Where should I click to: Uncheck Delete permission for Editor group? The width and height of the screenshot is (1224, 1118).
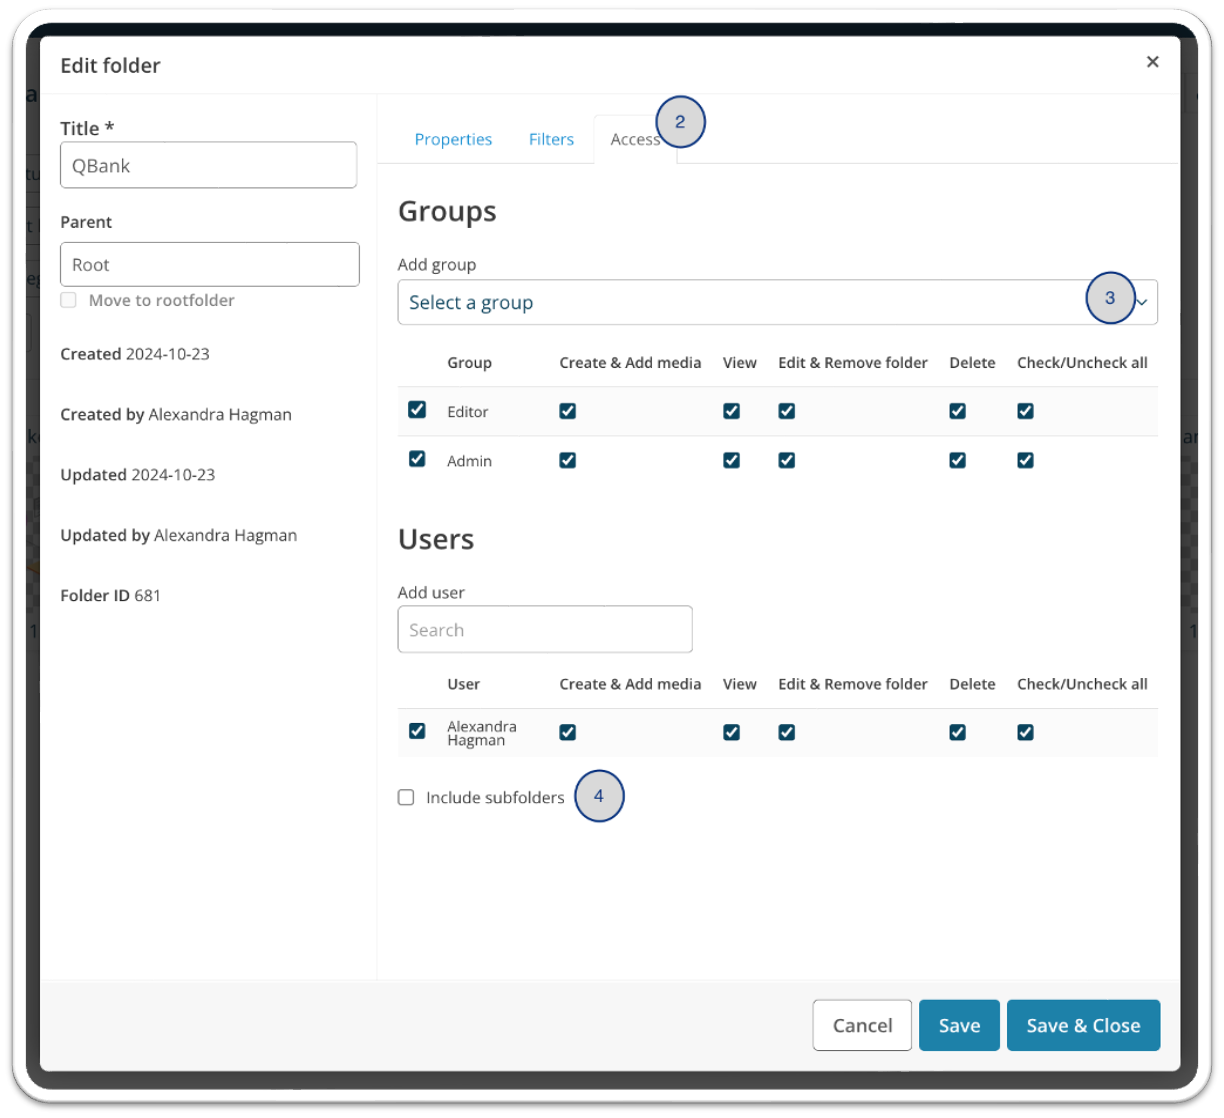click(x=957, y=411)
